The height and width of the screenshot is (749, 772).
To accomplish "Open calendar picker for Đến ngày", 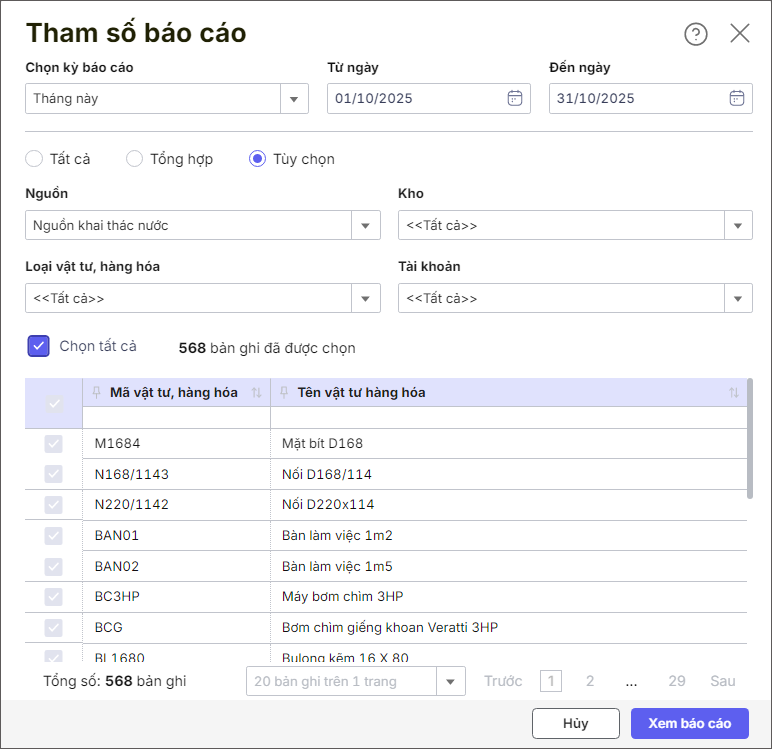I will tap(737, 98).
